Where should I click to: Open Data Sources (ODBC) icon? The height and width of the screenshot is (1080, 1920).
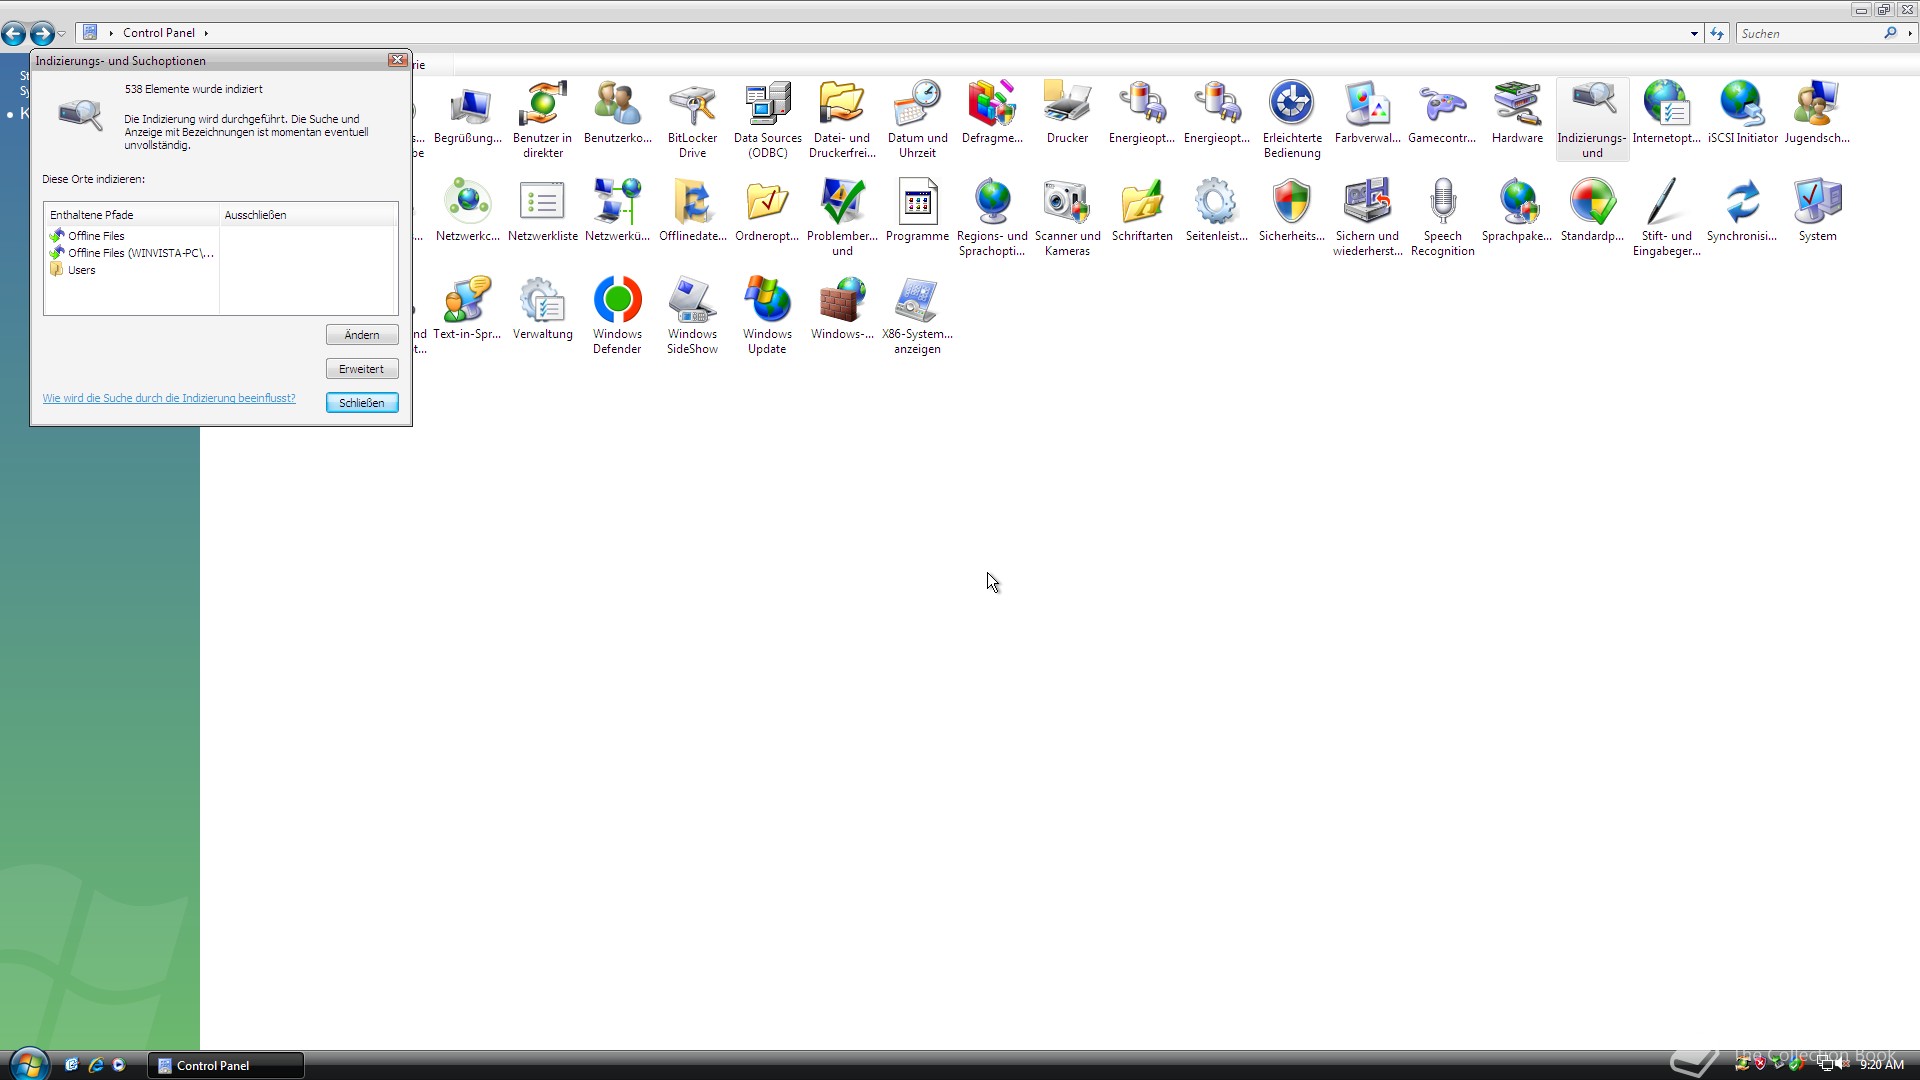coord(767,120)
